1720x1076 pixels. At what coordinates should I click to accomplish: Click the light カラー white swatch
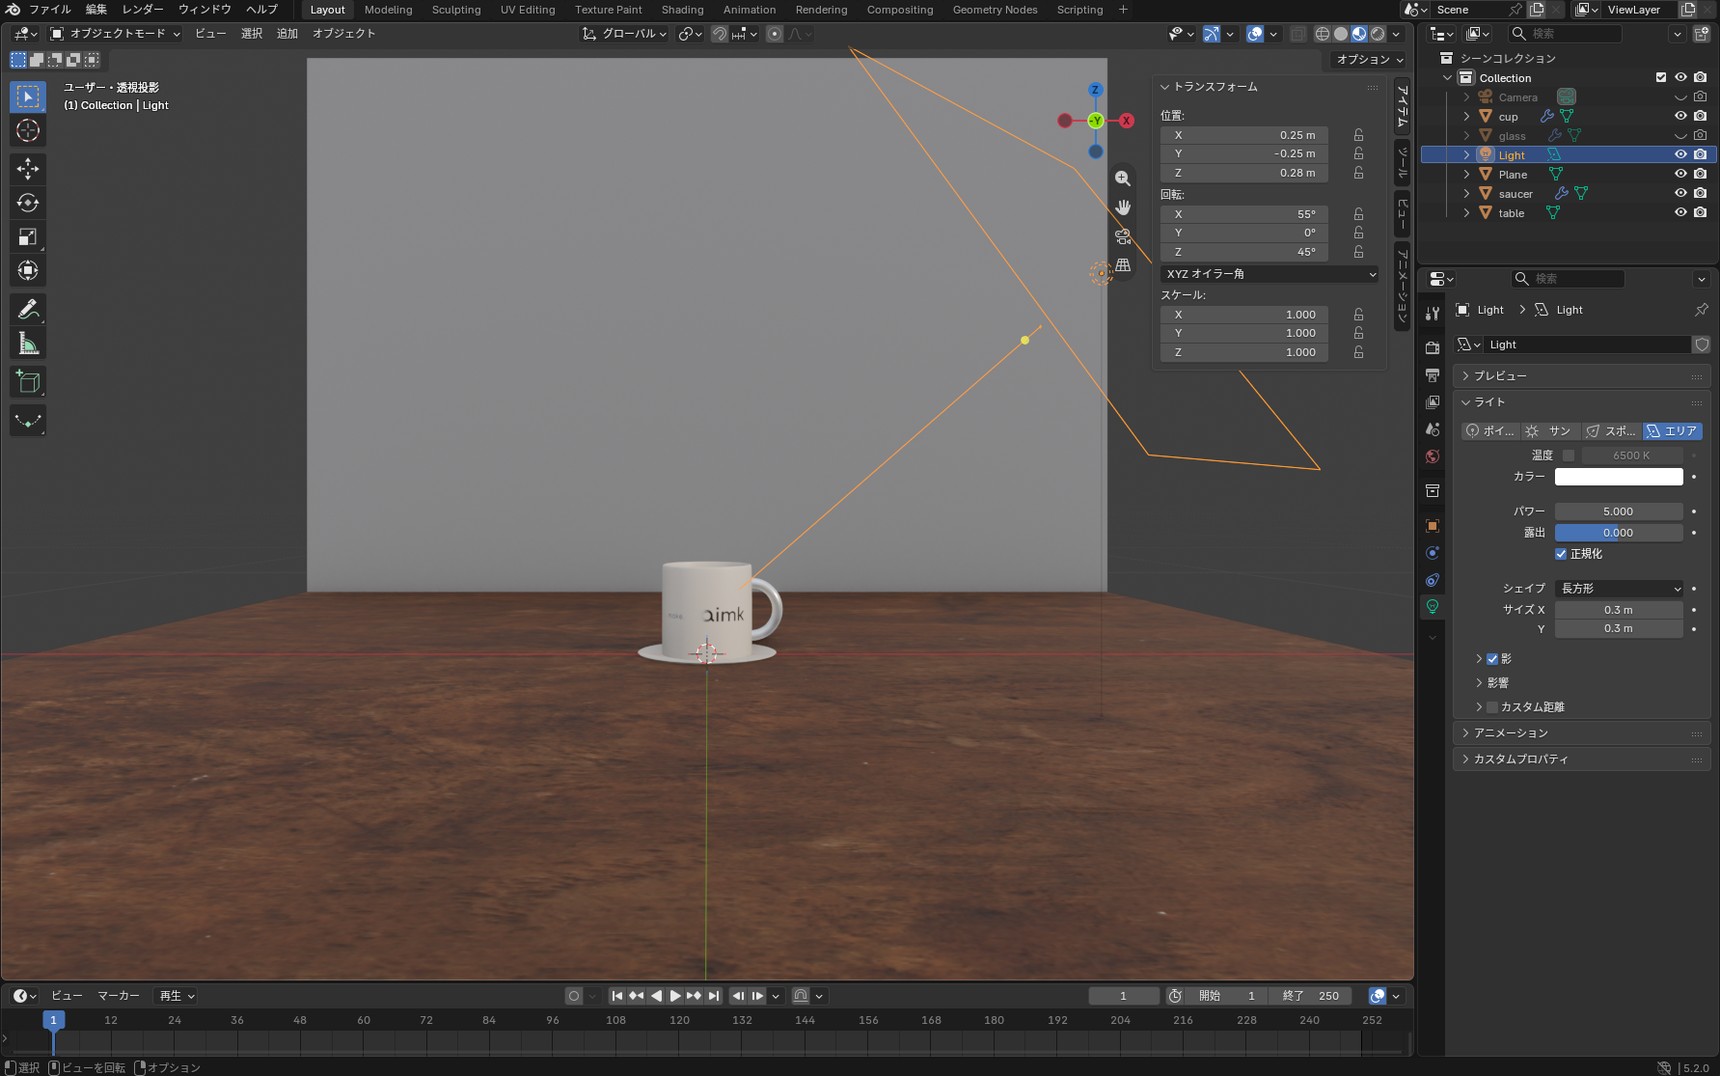tap(1619, 477)
